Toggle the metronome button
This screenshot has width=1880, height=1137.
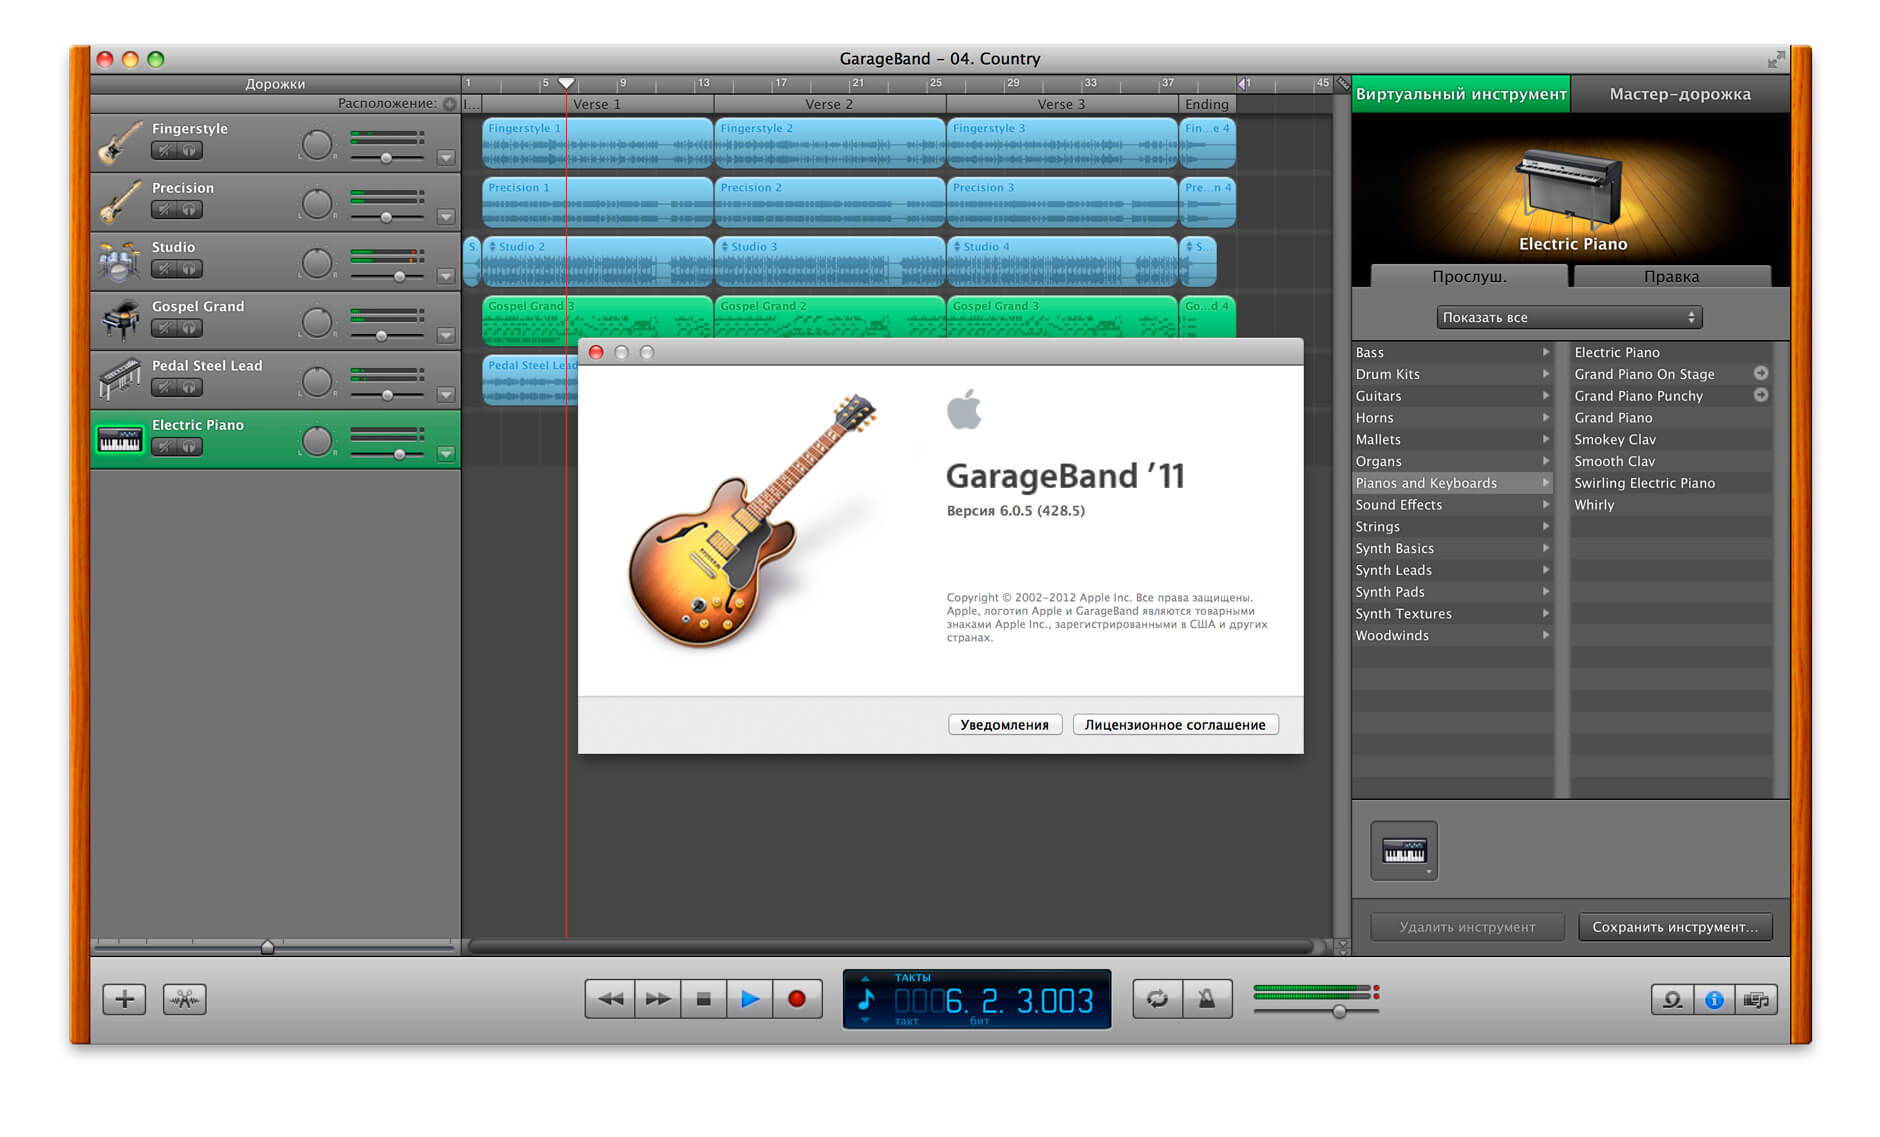(x=1207, y=999)
